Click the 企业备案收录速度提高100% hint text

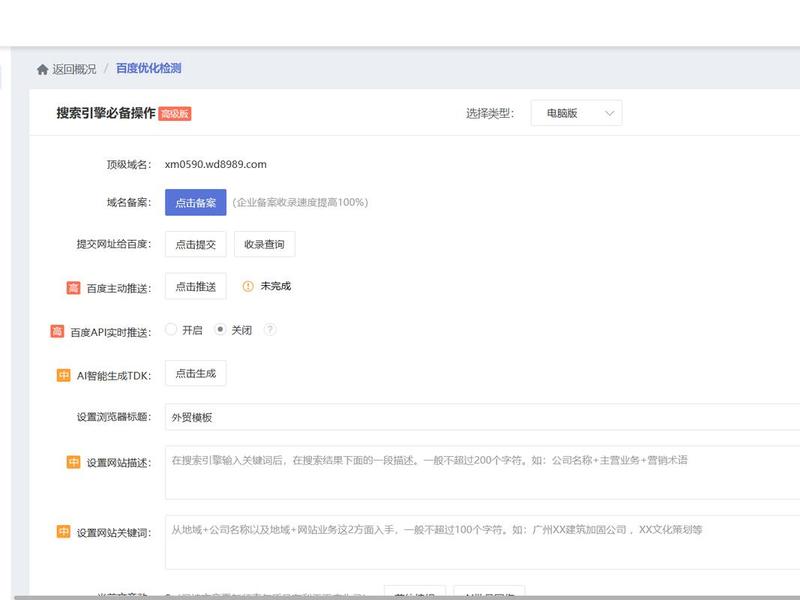click(x=300, y=203)
